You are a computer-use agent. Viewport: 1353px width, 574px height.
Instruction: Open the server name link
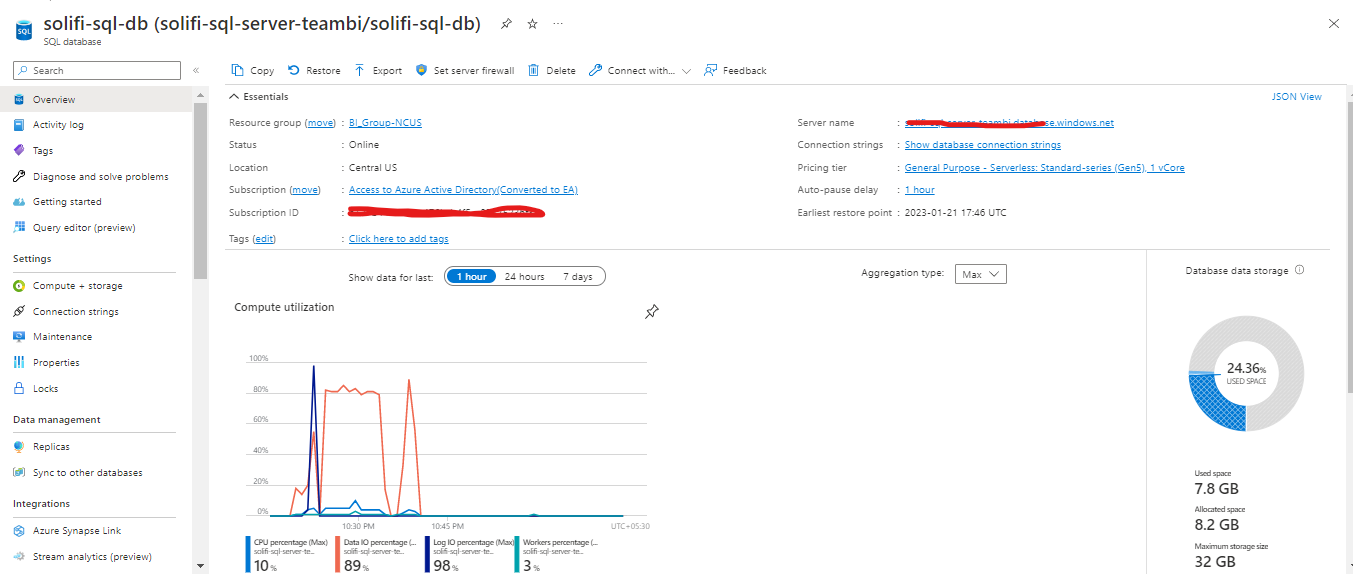pyautogui.click(x=1009, y=123)
